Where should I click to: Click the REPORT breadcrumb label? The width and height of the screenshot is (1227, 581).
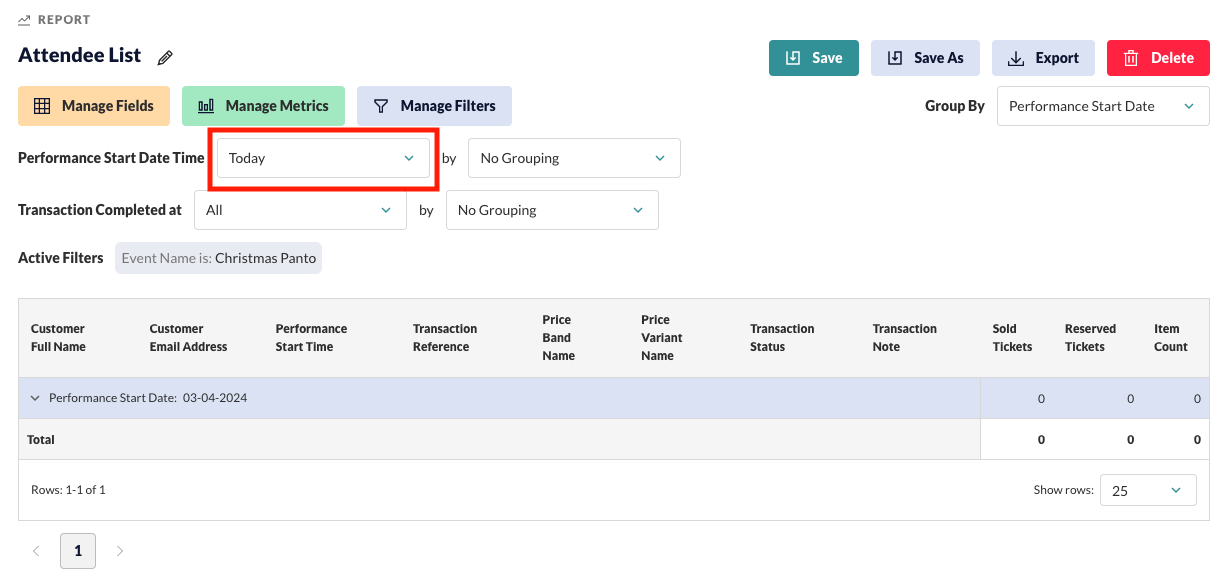pos(64,20)
